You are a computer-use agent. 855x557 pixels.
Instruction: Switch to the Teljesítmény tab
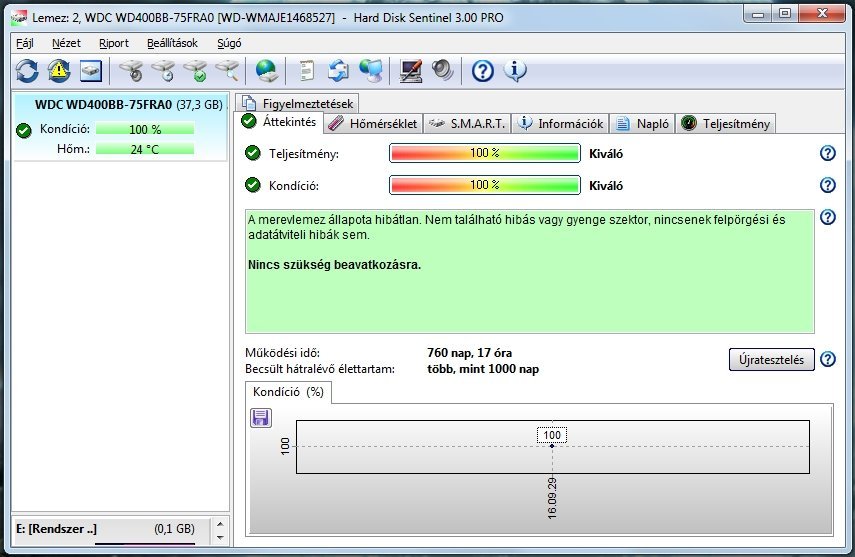(x=726, y=124)
